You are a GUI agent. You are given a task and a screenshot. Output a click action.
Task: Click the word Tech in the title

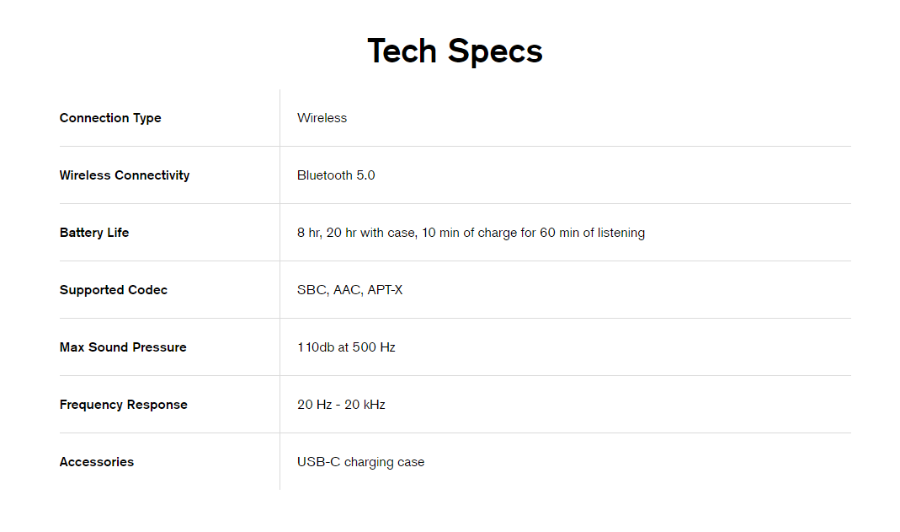[x=402, y=51]
